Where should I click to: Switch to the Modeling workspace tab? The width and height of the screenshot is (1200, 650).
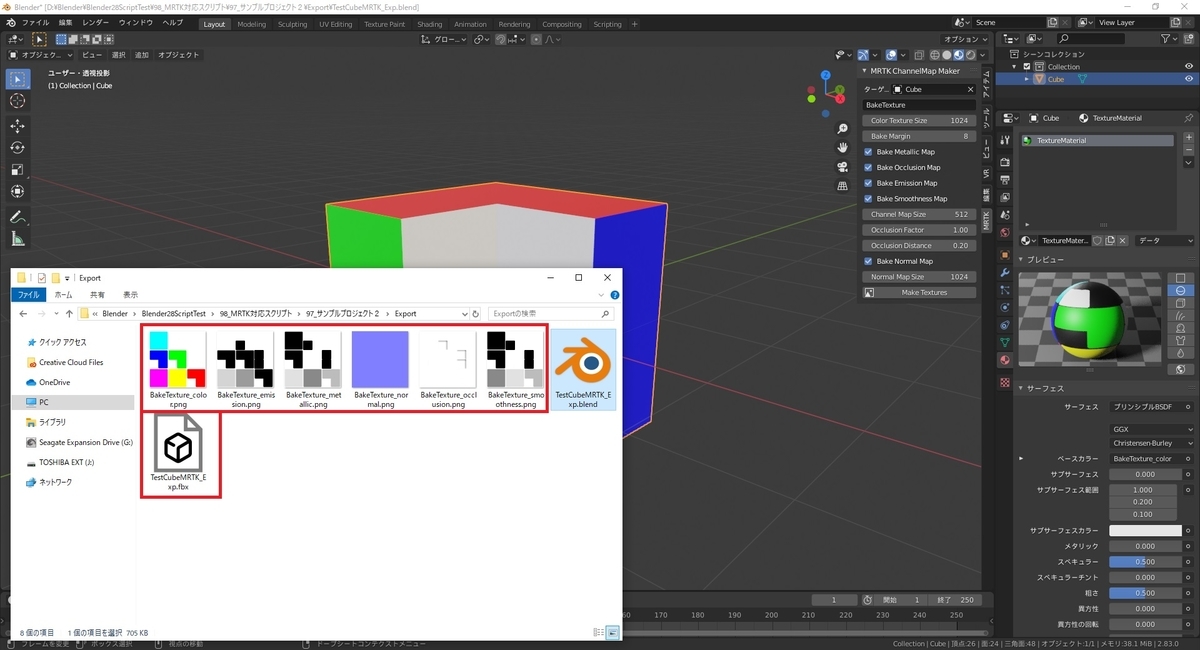pyautogui.click(x=251, y=24)
